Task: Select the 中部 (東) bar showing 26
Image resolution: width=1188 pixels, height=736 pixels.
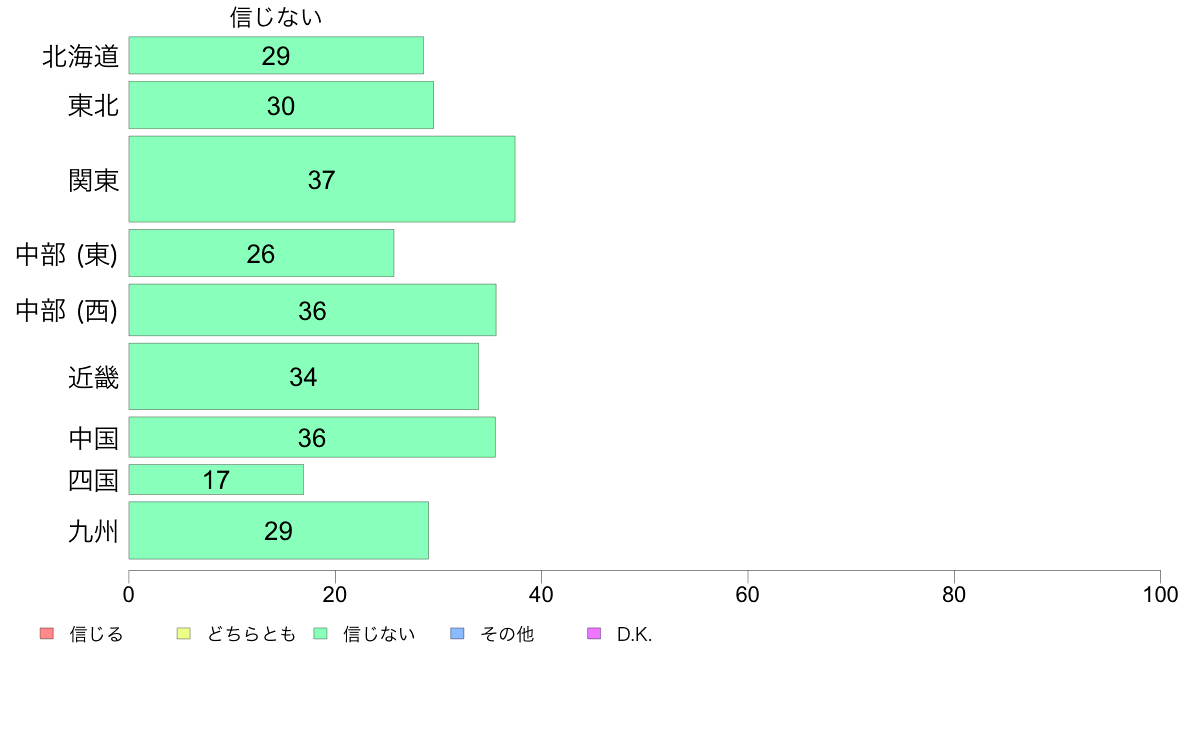Action: point(261,253)
